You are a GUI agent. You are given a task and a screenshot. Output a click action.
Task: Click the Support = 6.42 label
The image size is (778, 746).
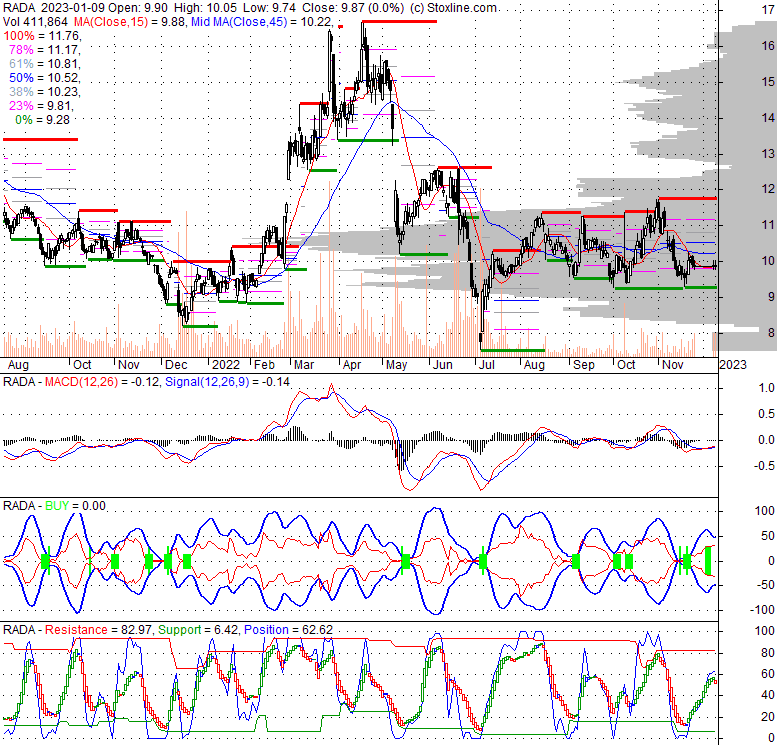tap(199, 629)
